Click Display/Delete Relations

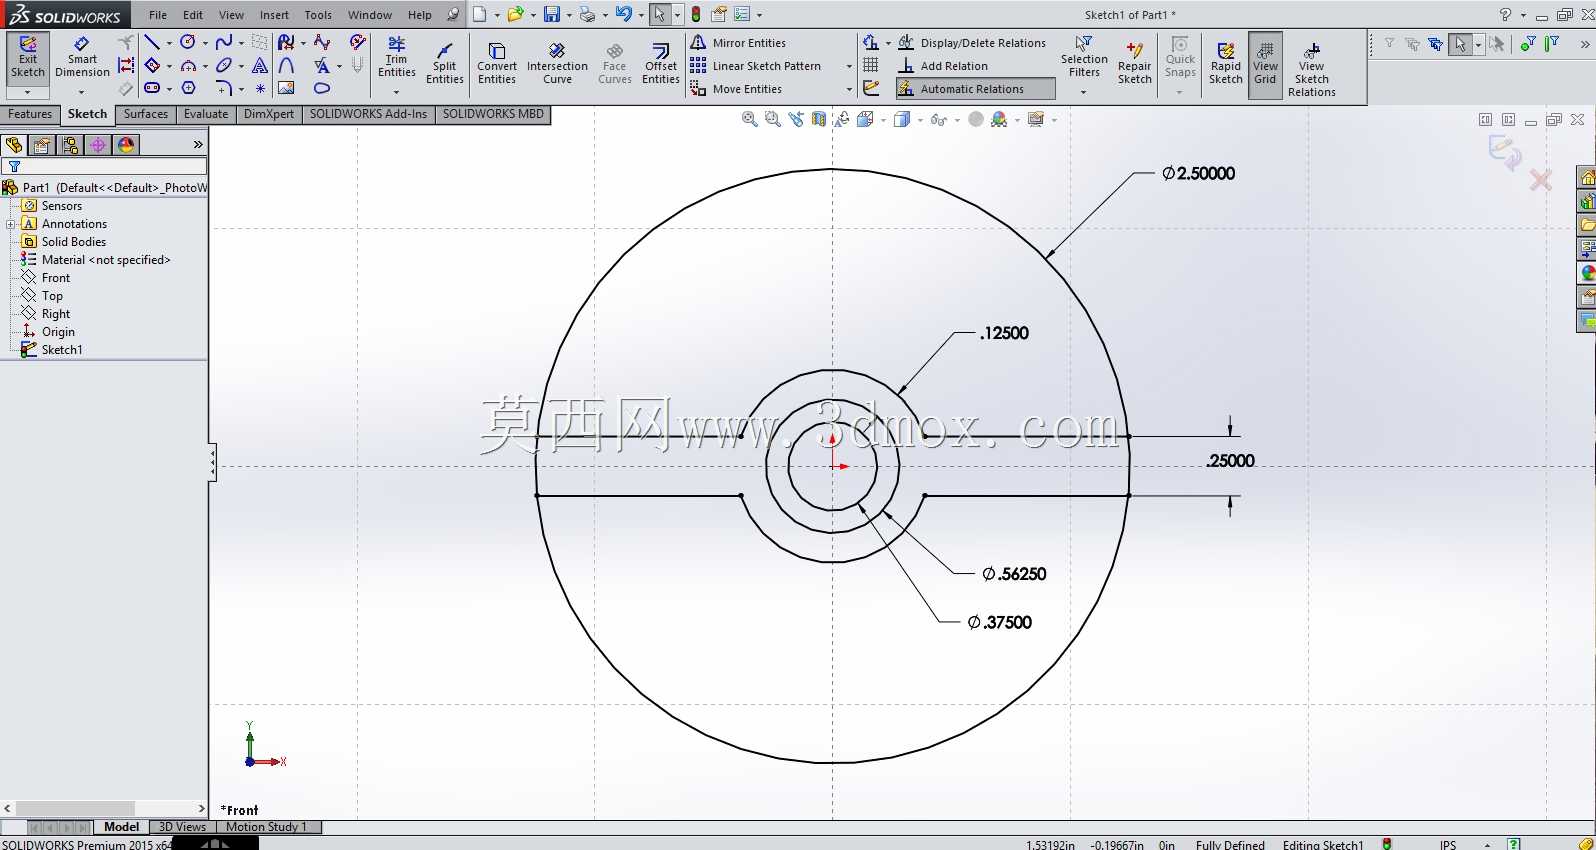(972, 43)
